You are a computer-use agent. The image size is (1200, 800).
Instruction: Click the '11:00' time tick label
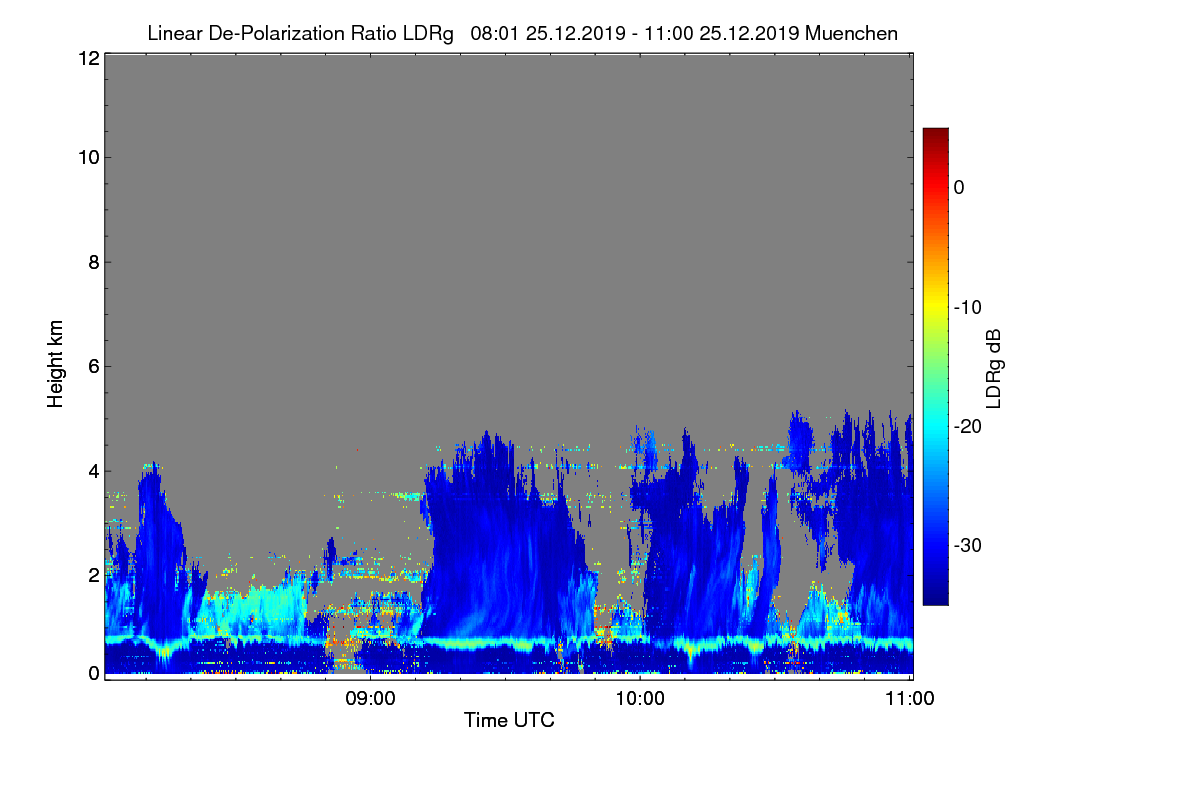pyautogui.click(x=910, y=699)
